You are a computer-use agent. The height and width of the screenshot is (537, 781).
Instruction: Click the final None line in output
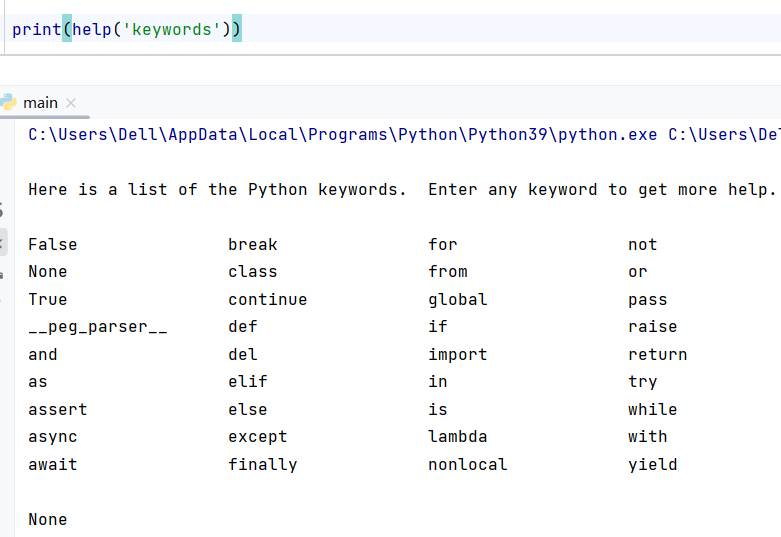47,520
